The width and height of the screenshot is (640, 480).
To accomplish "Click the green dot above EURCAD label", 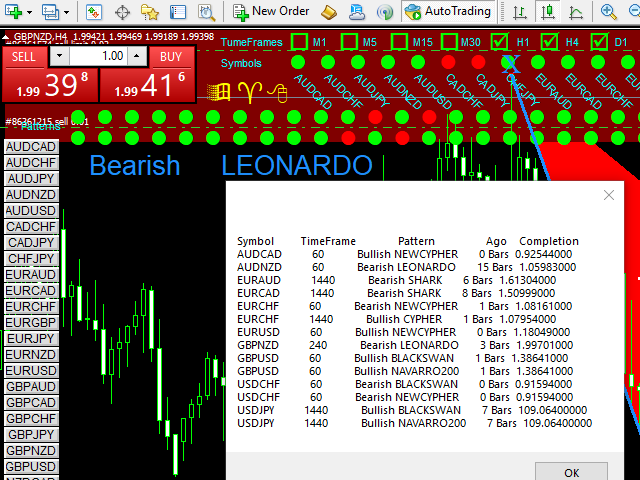I will pyautogui.click(x=568, y=62).
